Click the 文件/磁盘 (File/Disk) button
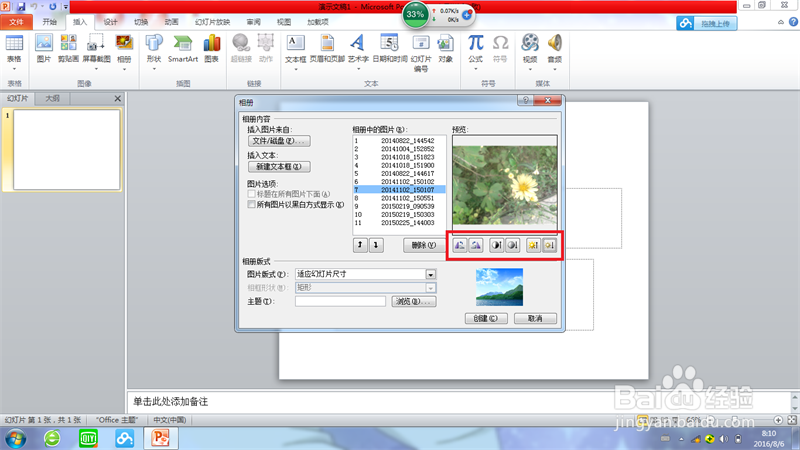Viewport: 800px width, 450px height. tap(279, 141)
